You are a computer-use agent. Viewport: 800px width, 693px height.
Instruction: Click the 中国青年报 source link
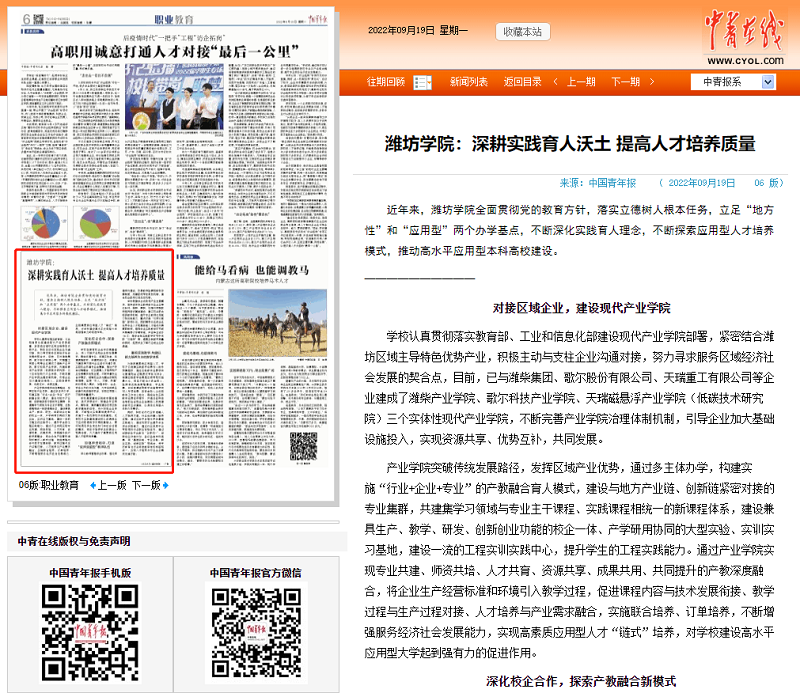coord(611,183)
